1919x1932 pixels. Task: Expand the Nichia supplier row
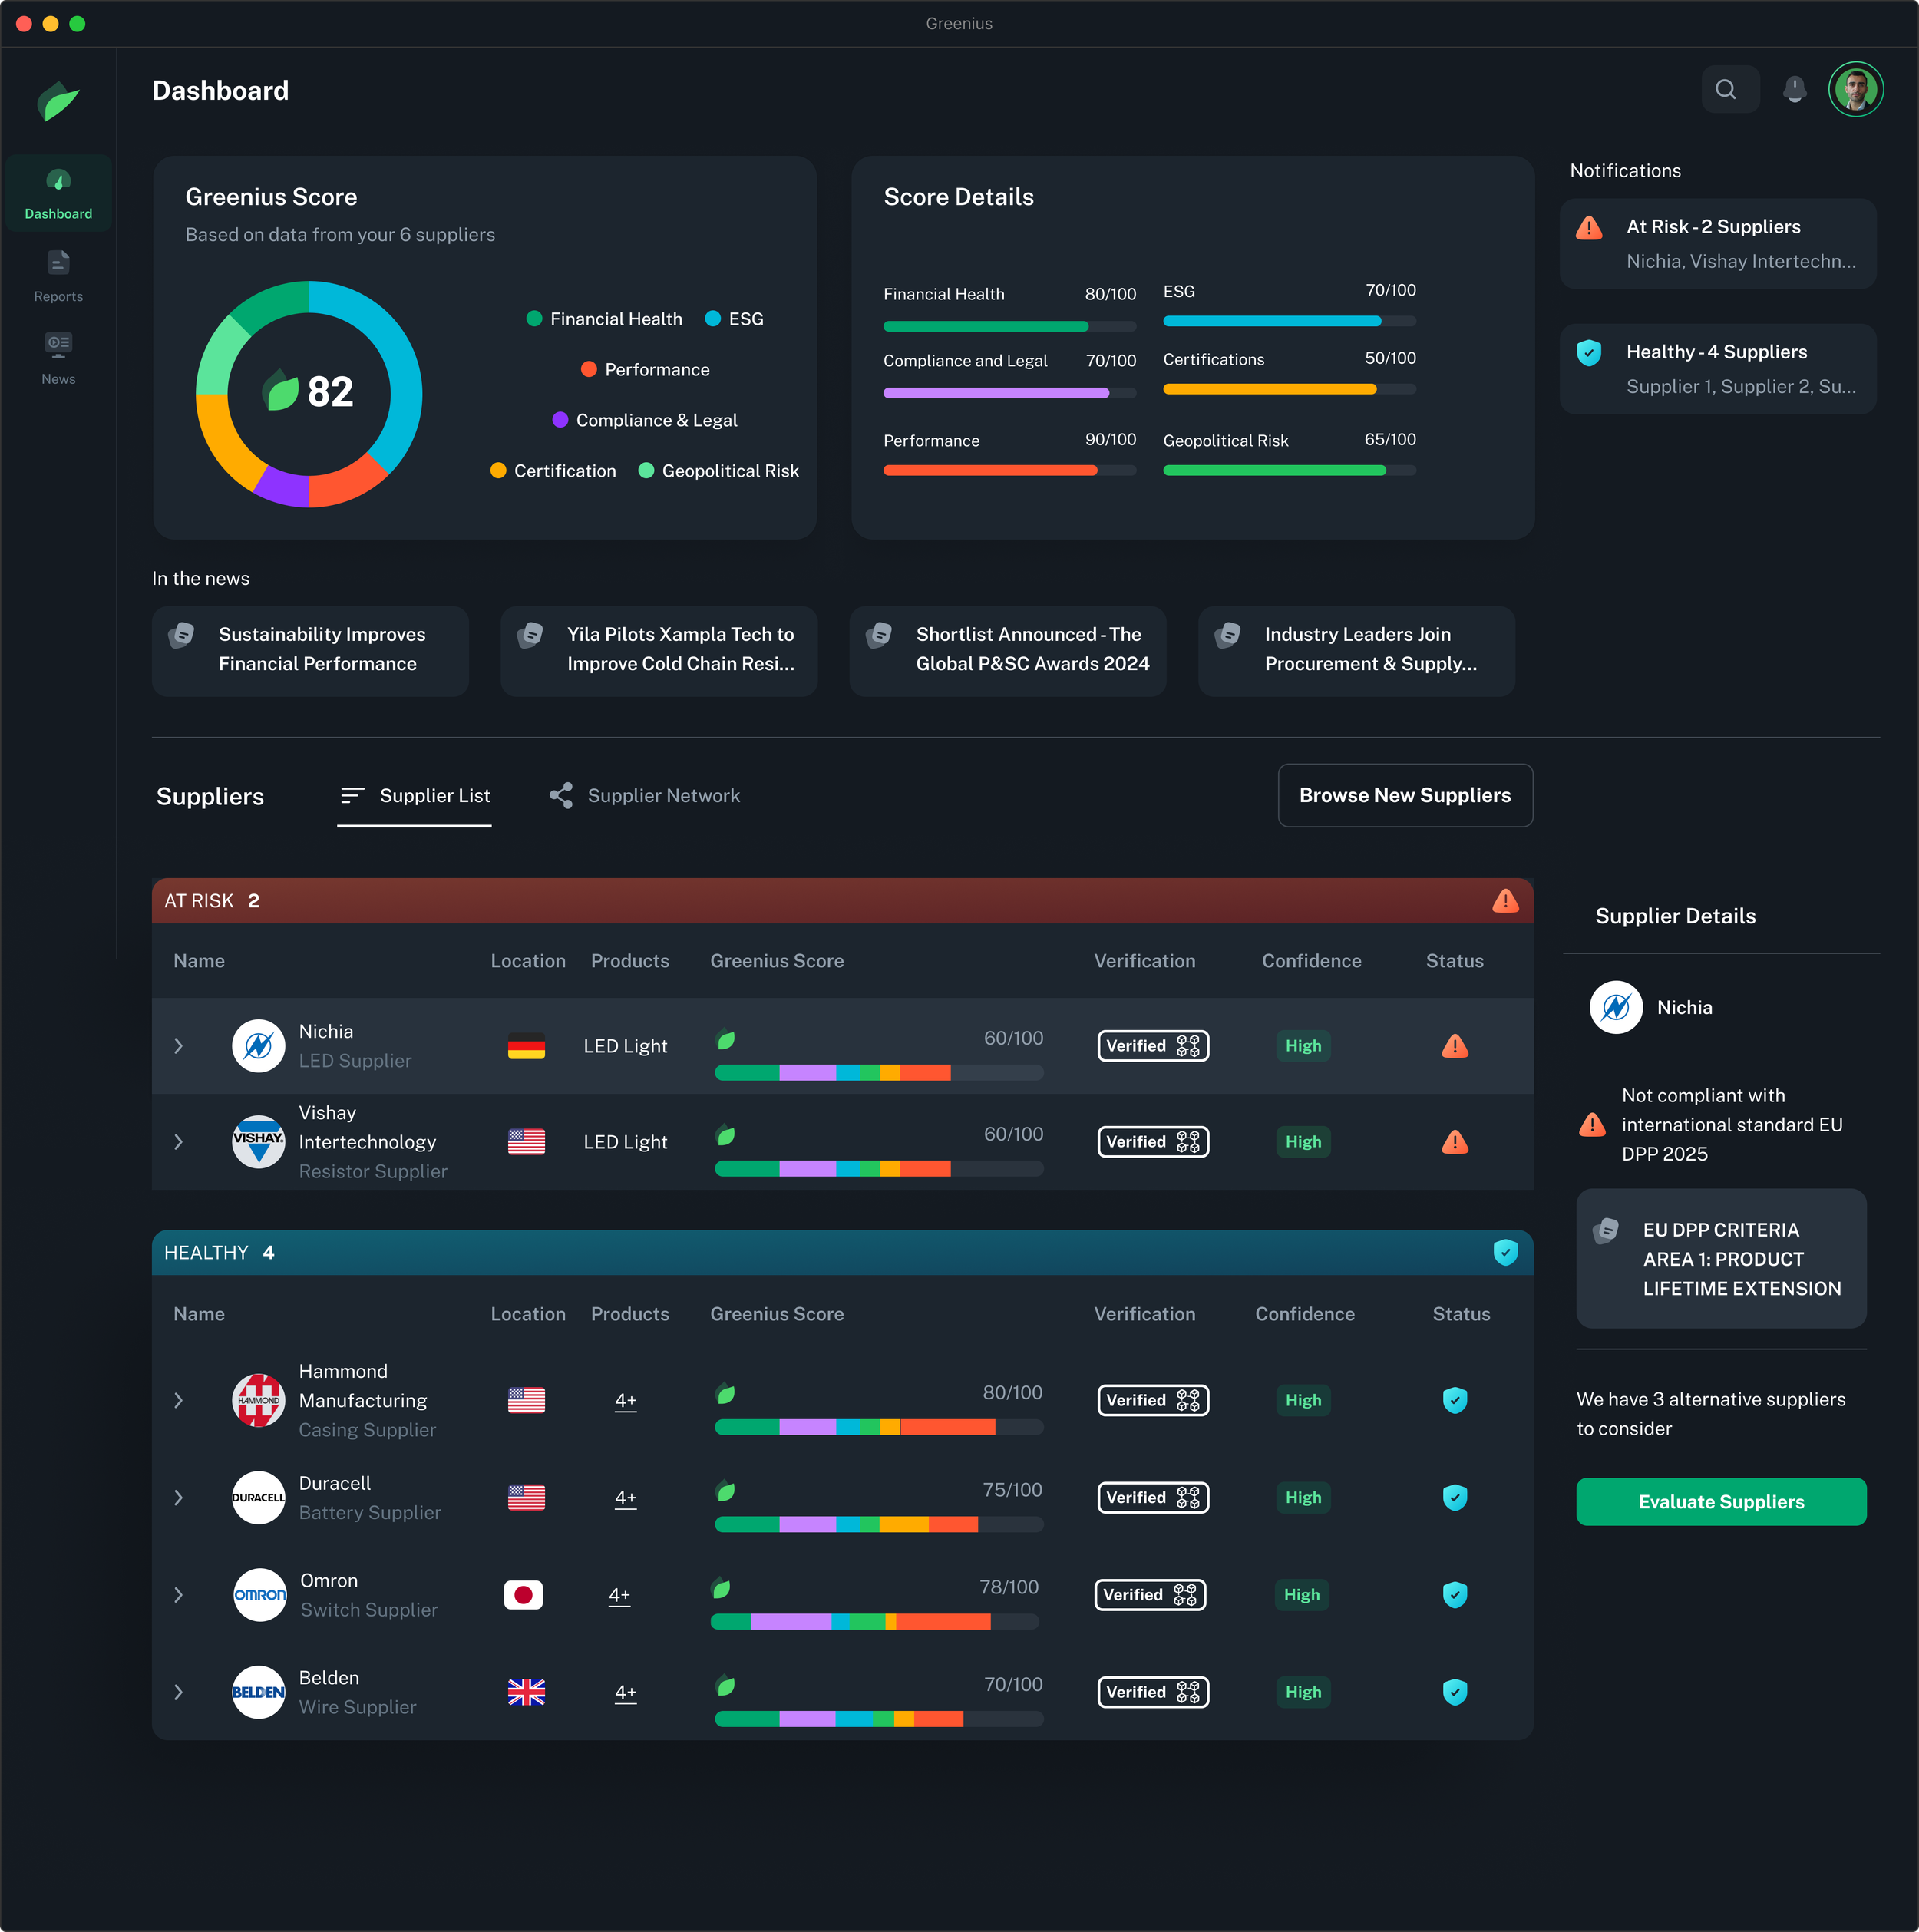(178, 1046)
